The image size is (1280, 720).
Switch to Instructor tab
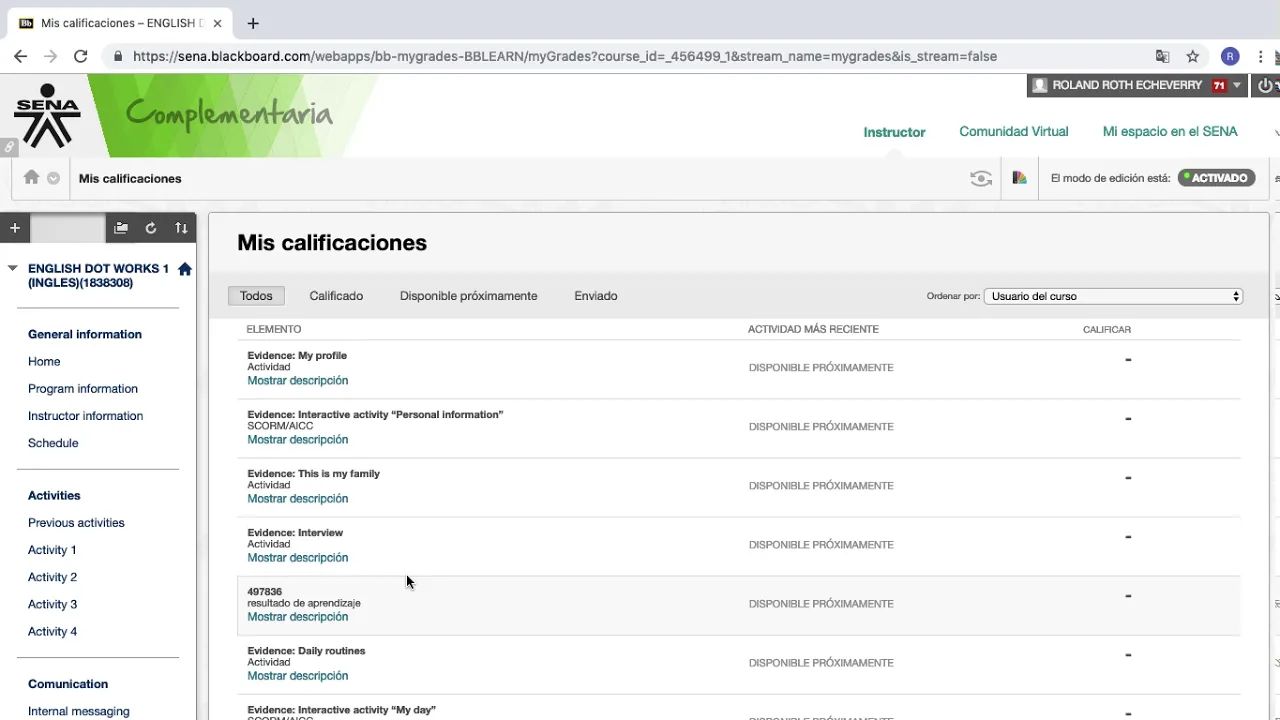[894, 132]
